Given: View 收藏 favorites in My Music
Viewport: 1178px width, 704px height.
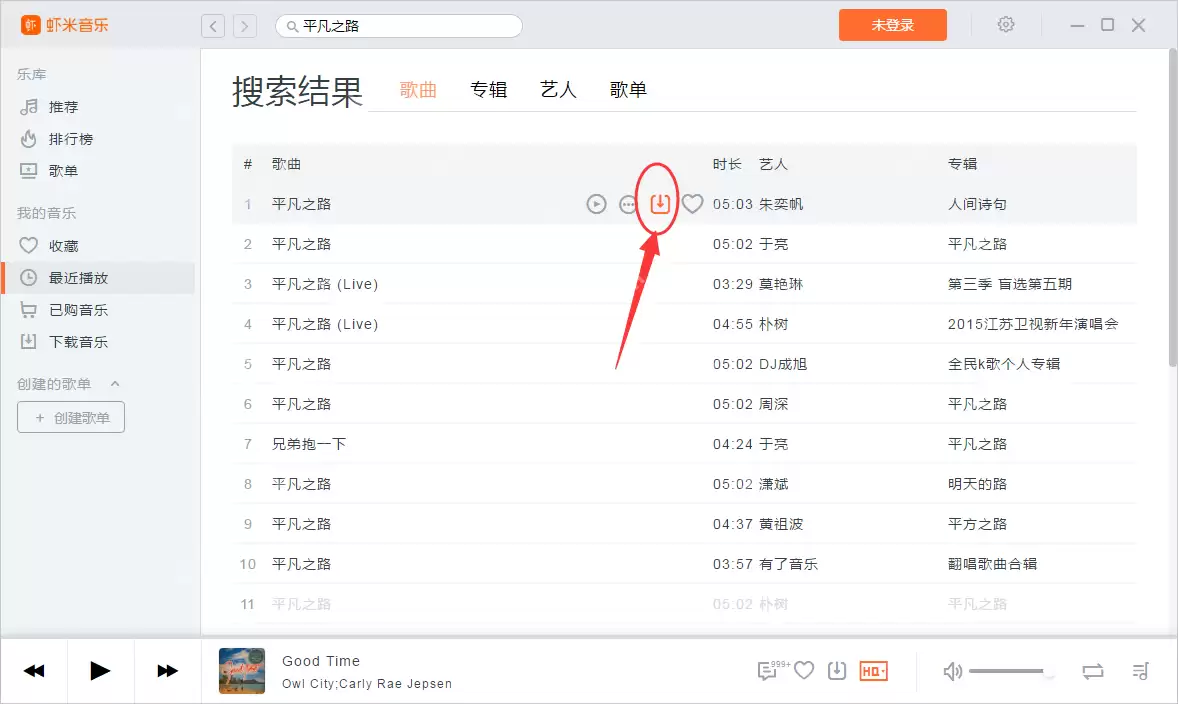Looking at the screenshot, I should point(60,245).
